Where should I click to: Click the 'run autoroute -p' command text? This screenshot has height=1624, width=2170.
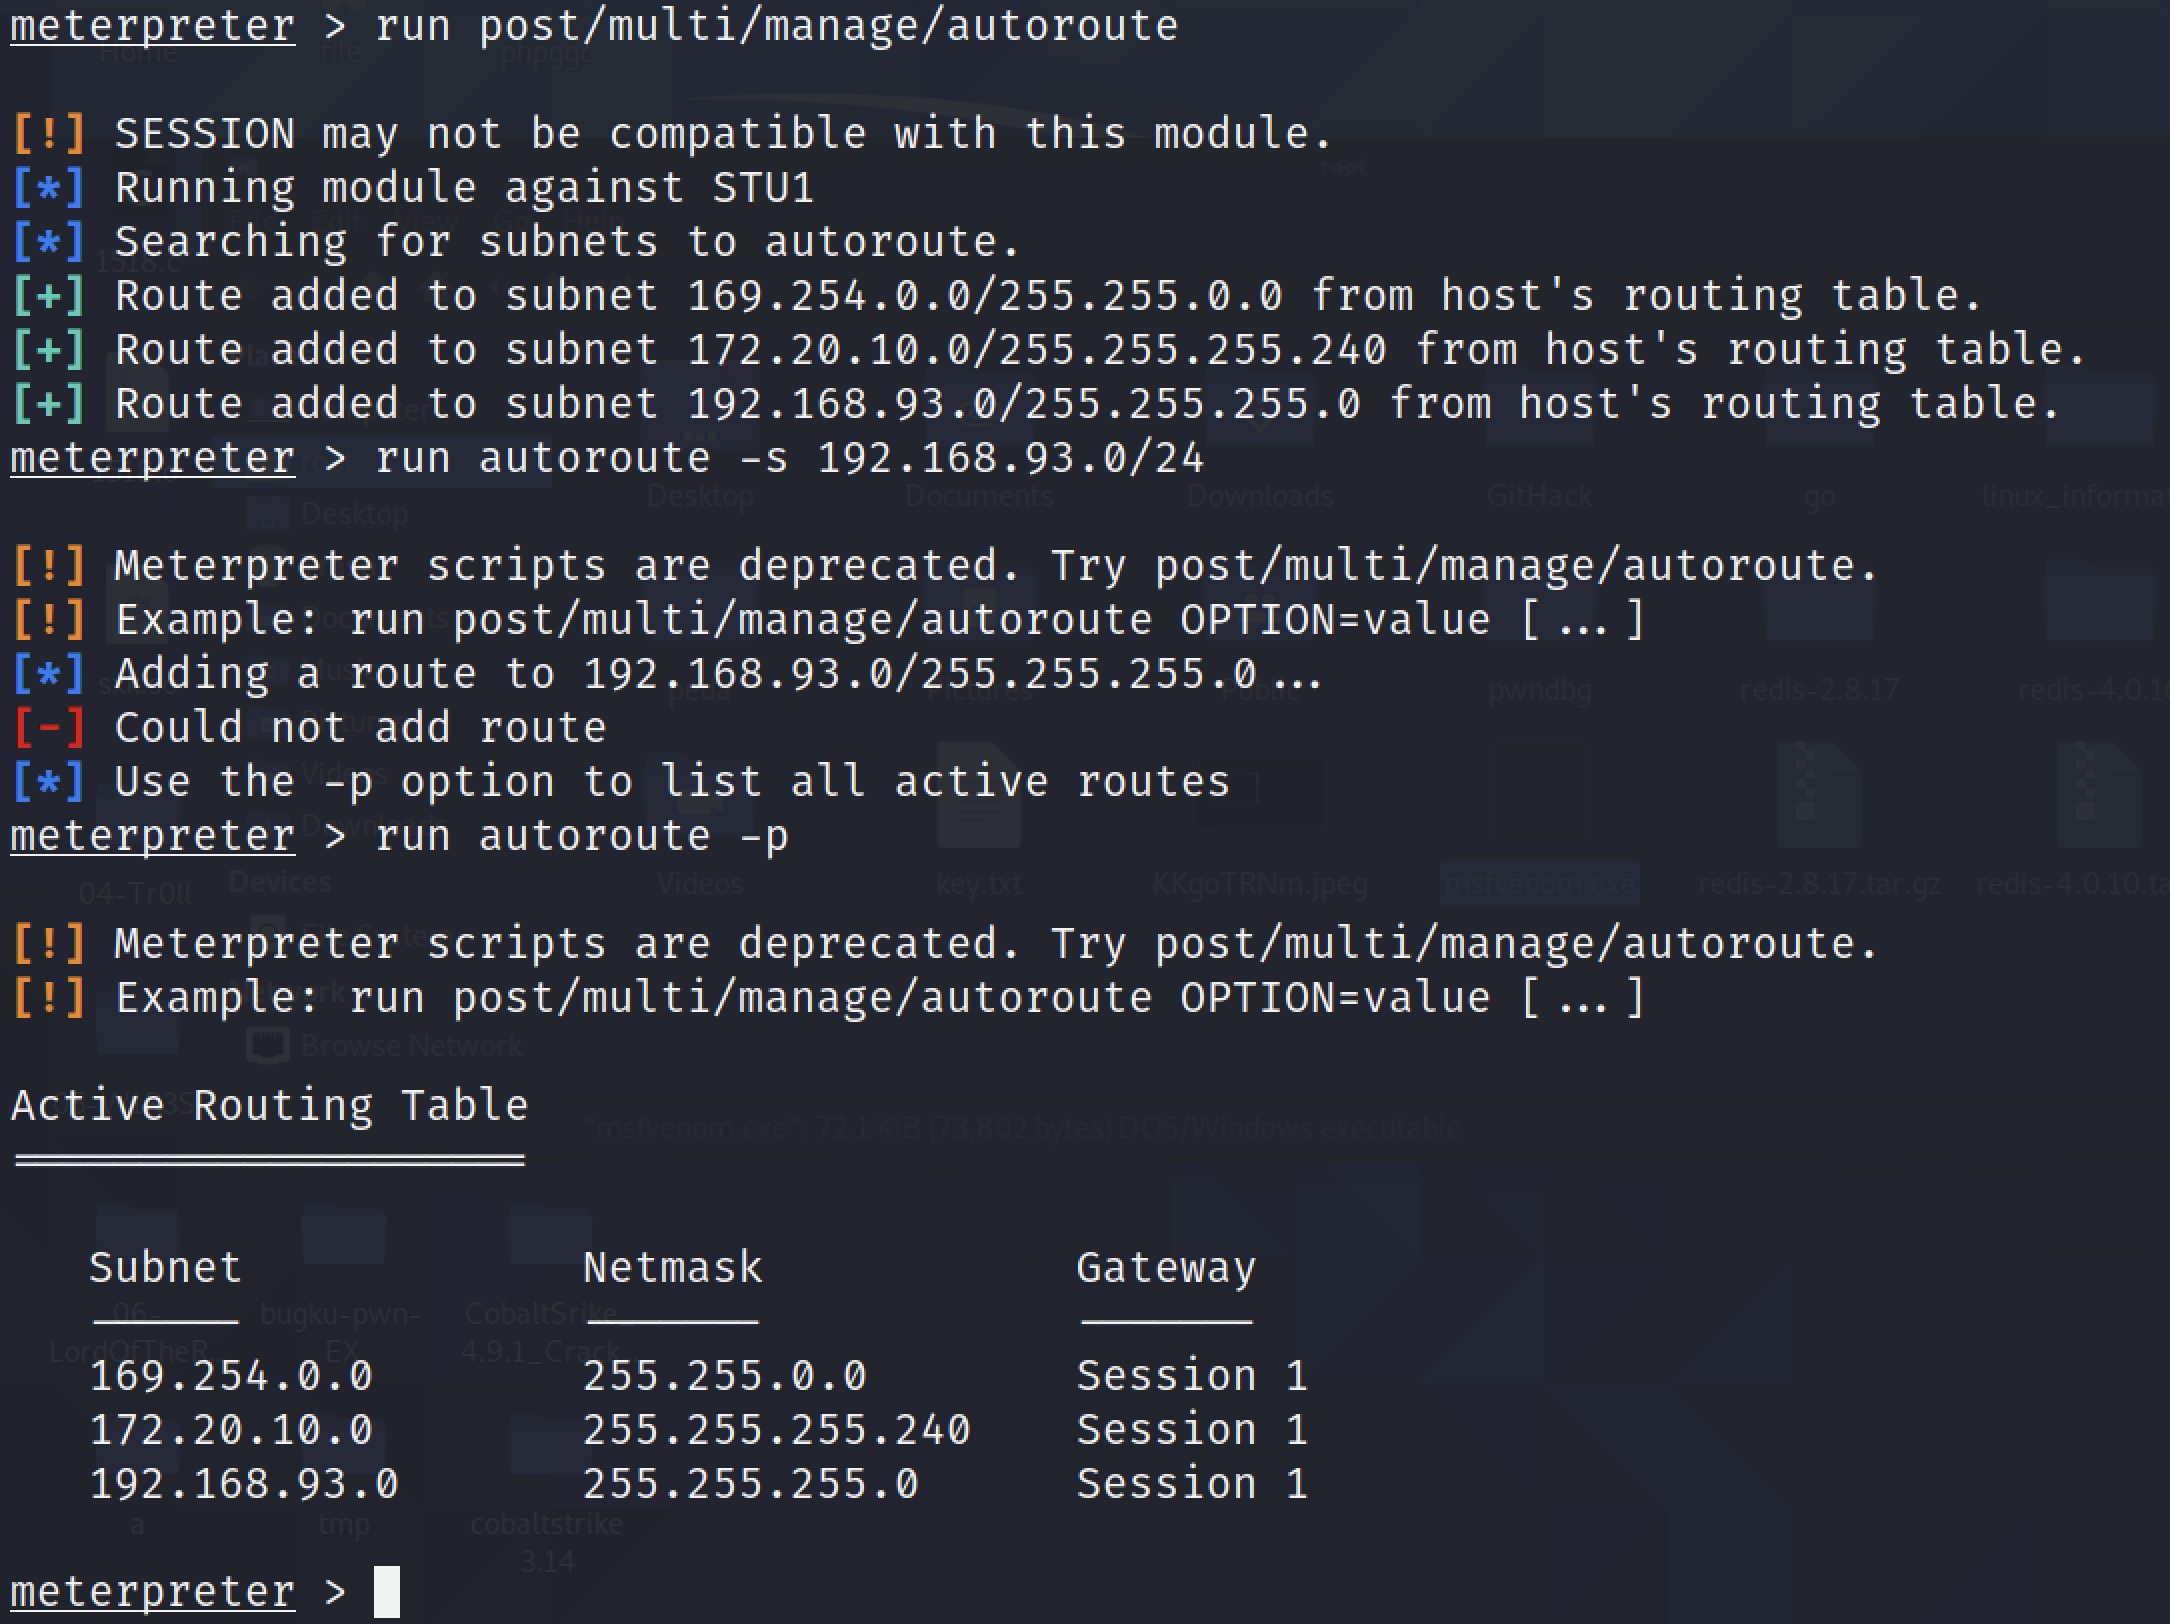(x=582, y=836)
